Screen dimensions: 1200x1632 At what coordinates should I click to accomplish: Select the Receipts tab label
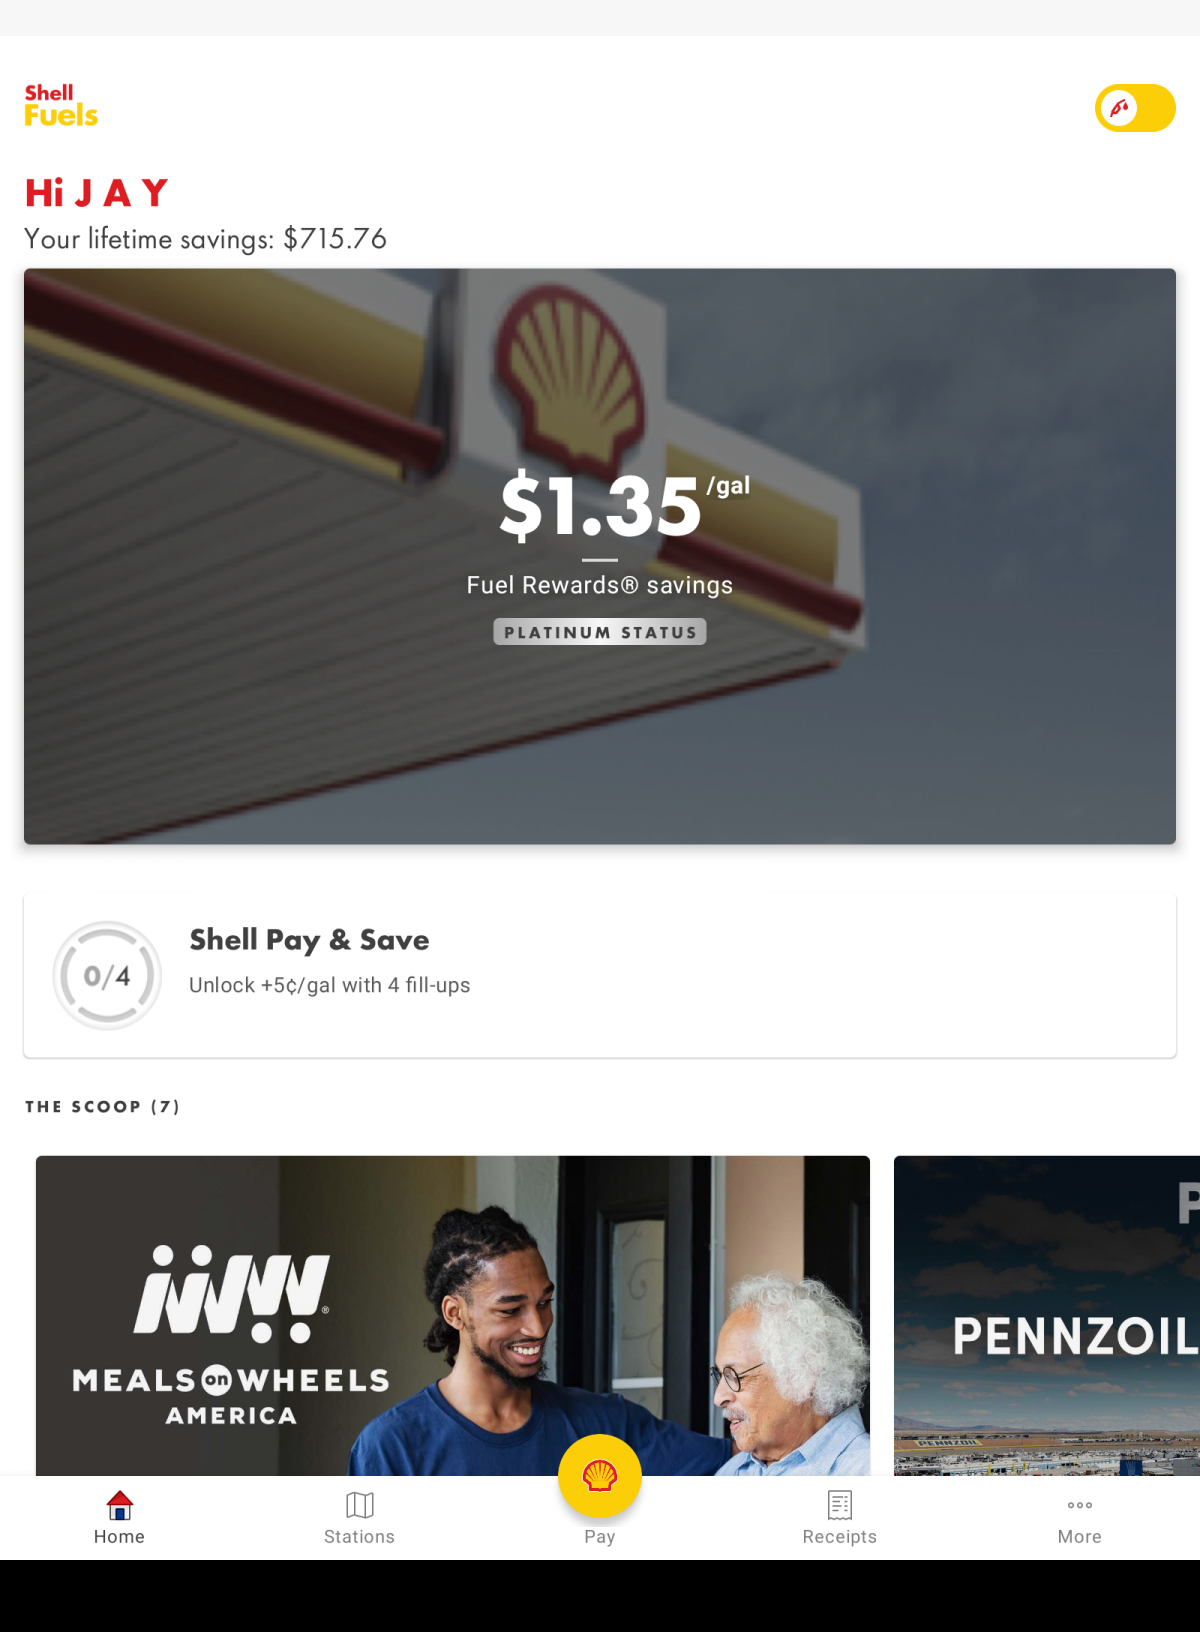point(840,1537)
